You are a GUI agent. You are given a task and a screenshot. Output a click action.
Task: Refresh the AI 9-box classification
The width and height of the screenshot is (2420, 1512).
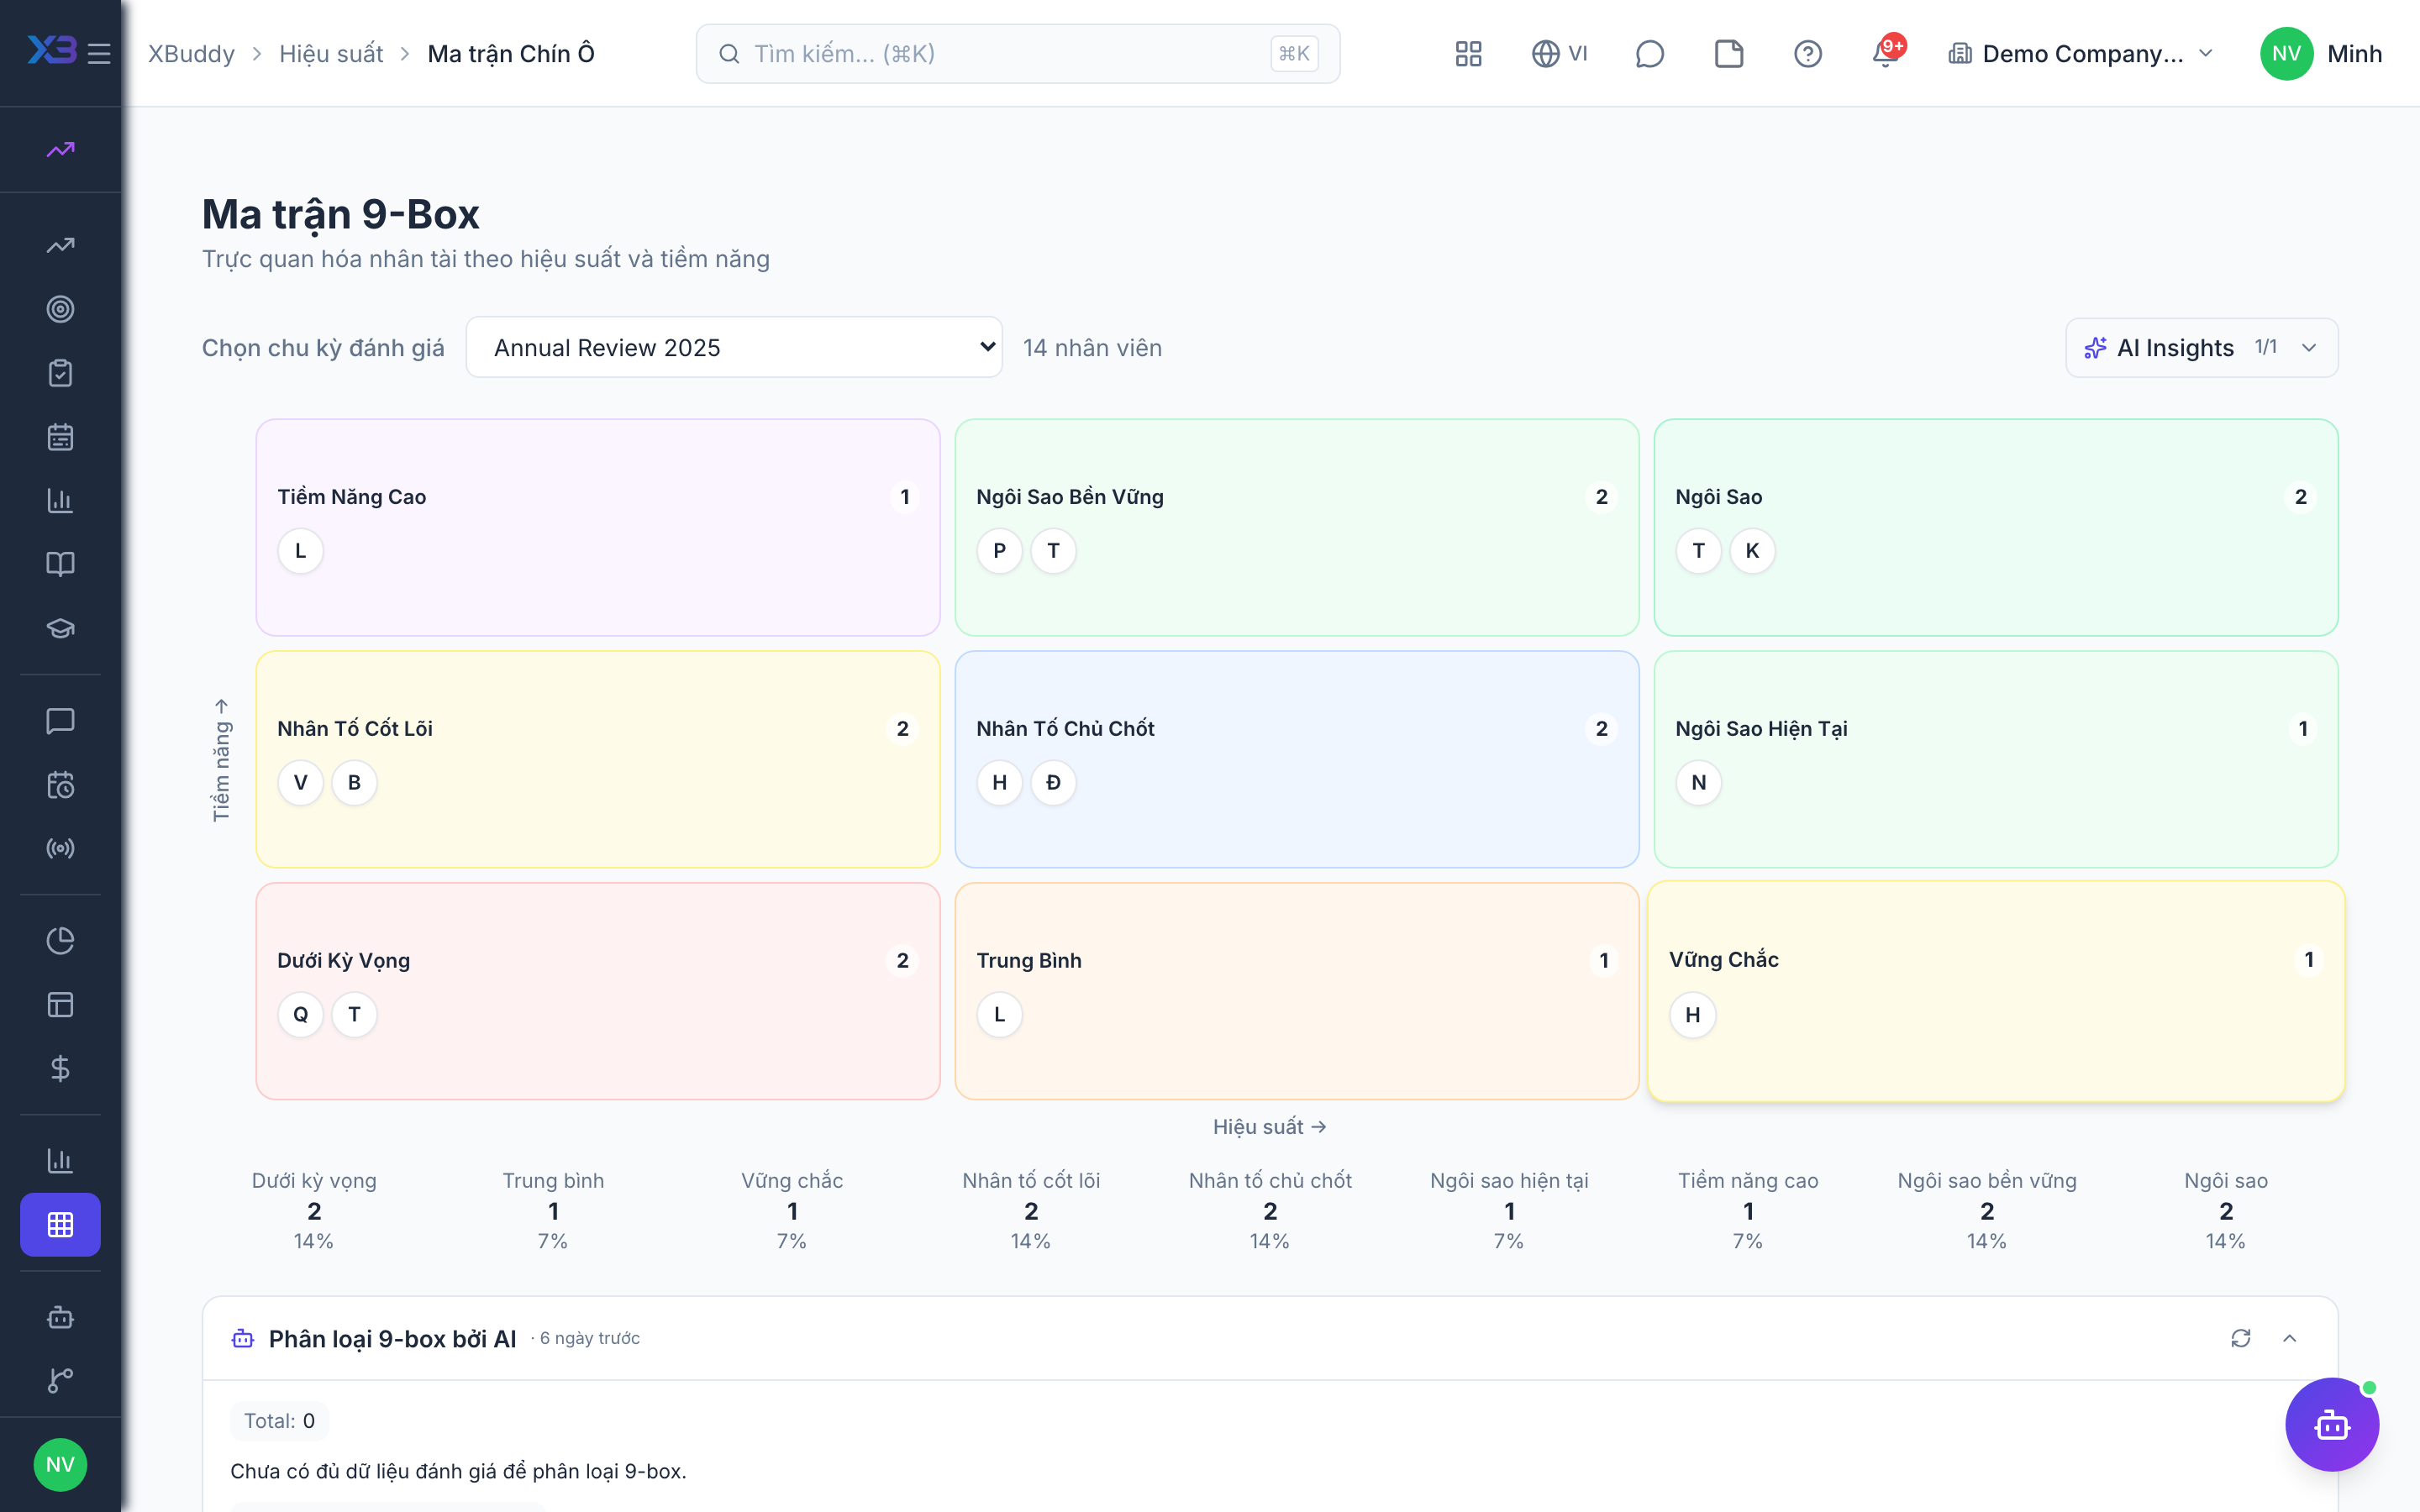[x=2240, y=1338]
